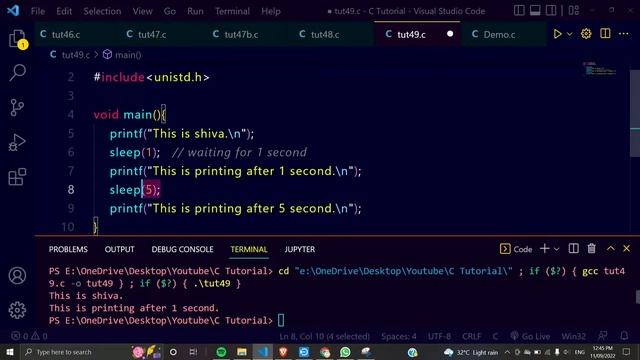Toggle the secondary side bar

pyautogui.click(x=551, y=10)
